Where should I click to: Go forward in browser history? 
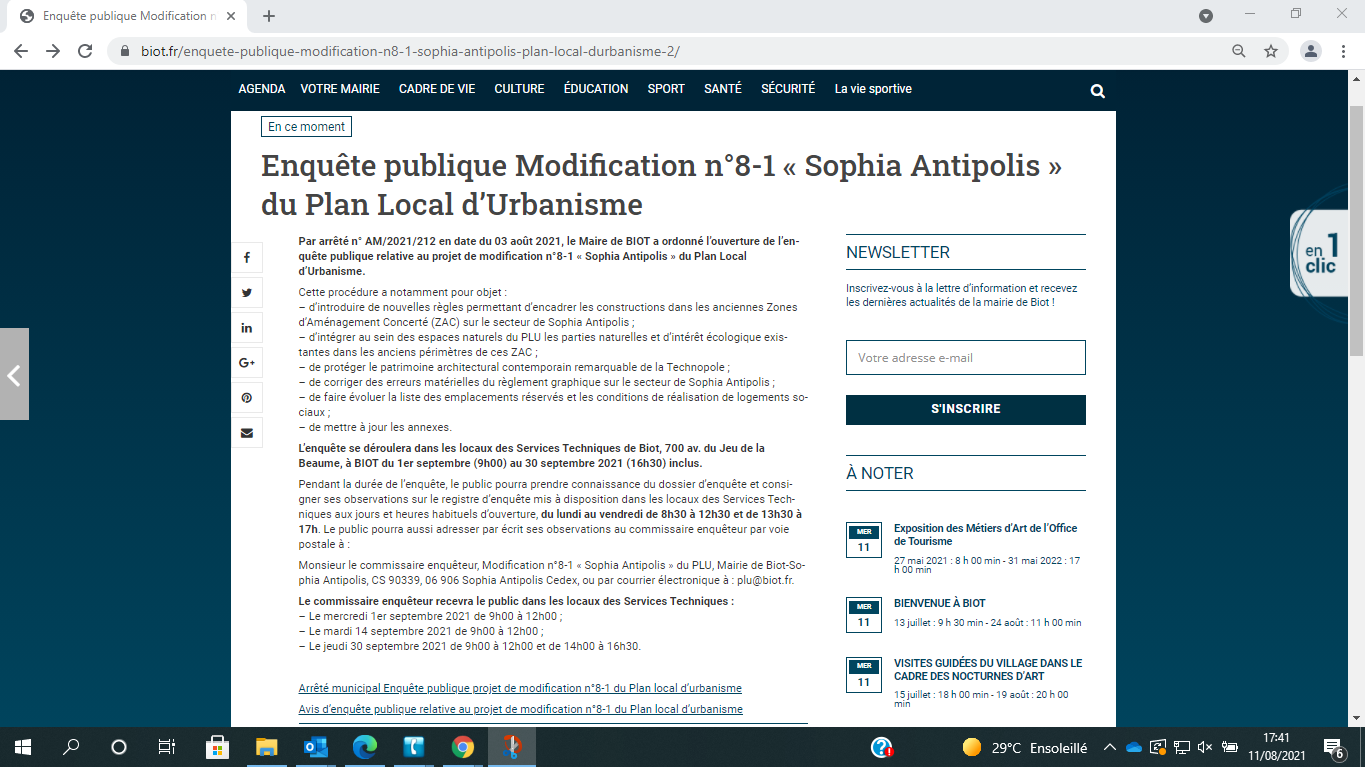[x=53, y=51]
